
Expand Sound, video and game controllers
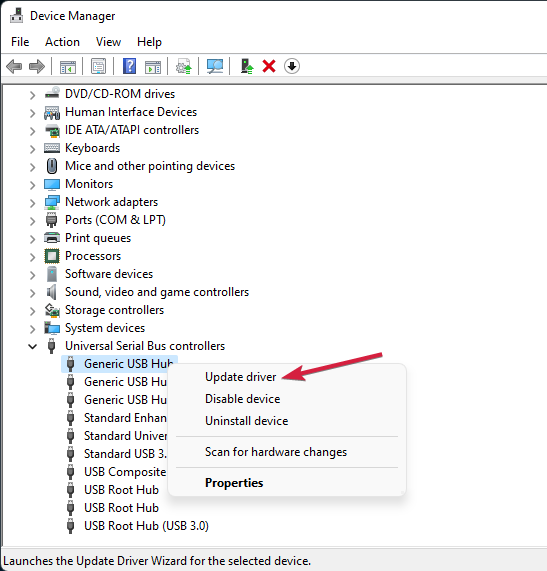click(x=32, y=293)
